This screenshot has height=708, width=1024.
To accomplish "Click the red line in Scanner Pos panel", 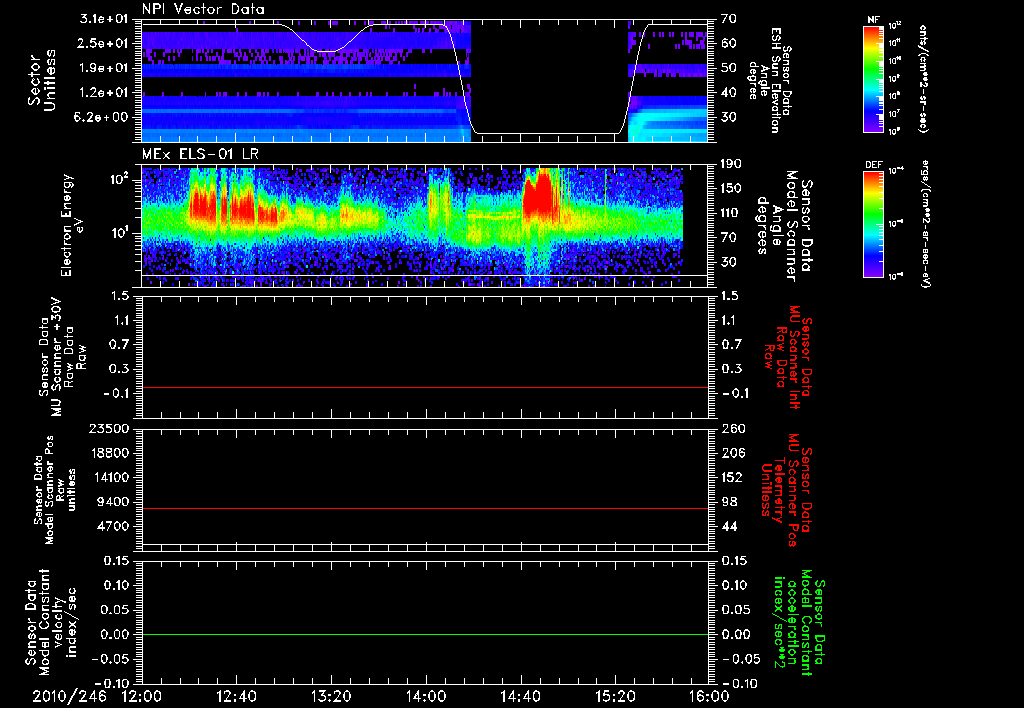I will point(424,508).
